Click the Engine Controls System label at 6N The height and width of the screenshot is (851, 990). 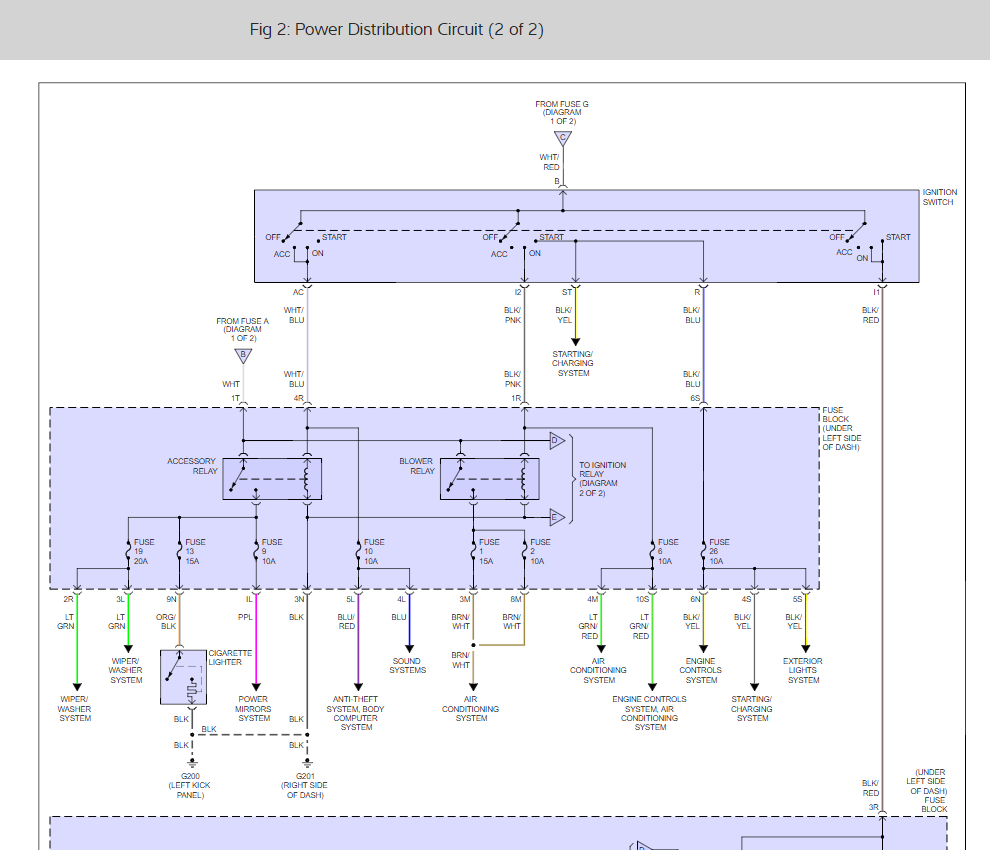(701, 670)
